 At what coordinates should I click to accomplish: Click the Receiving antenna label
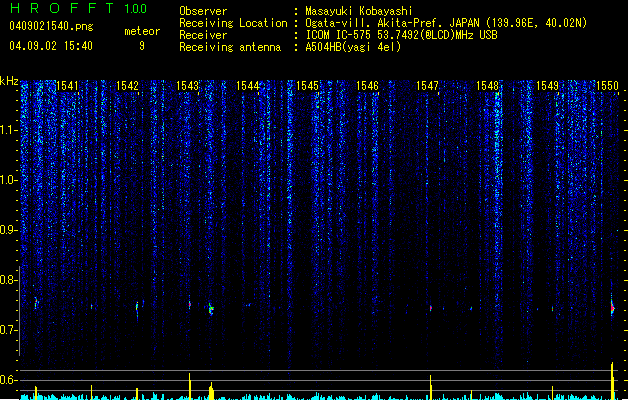point(230,47)
